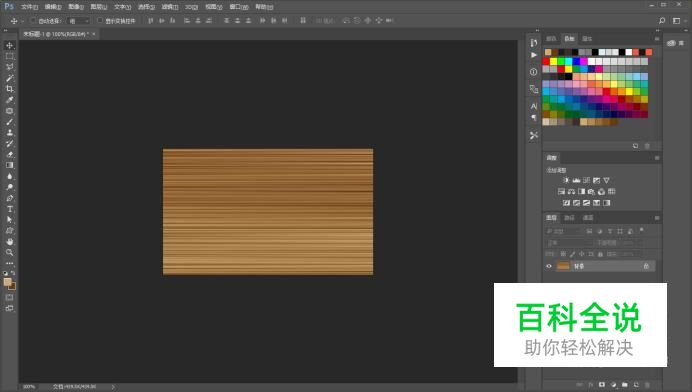Enable the Auto-Select checkbox
This screenshot has height=392, width=692.
33,20
